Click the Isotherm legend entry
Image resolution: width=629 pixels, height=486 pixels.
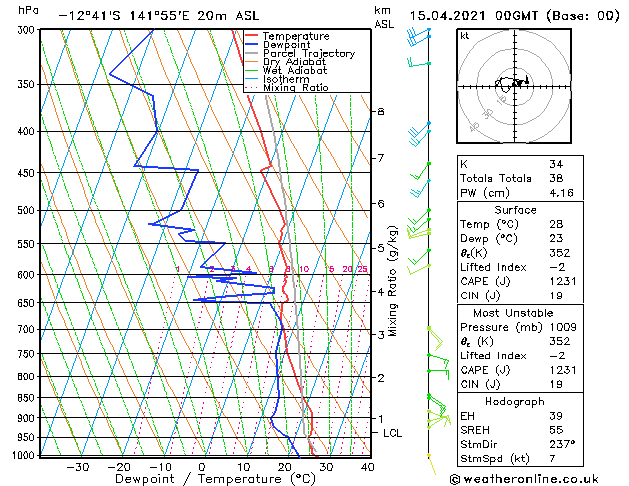pyautogui.click(x=277, y=79)
